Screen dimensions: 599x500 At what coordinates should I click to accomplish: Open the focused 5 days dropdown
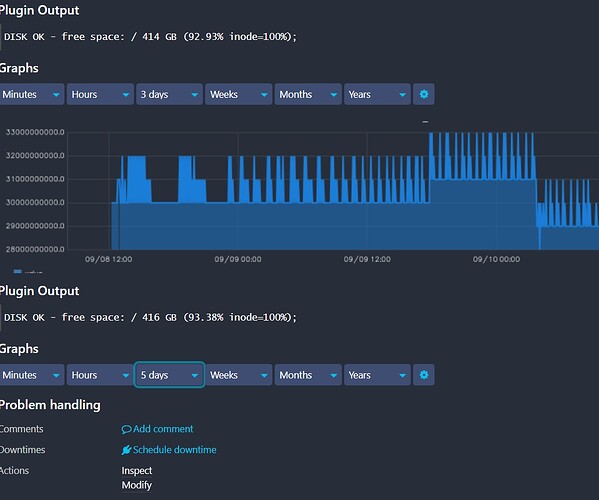pyautogui.click(x=169, y=375)
